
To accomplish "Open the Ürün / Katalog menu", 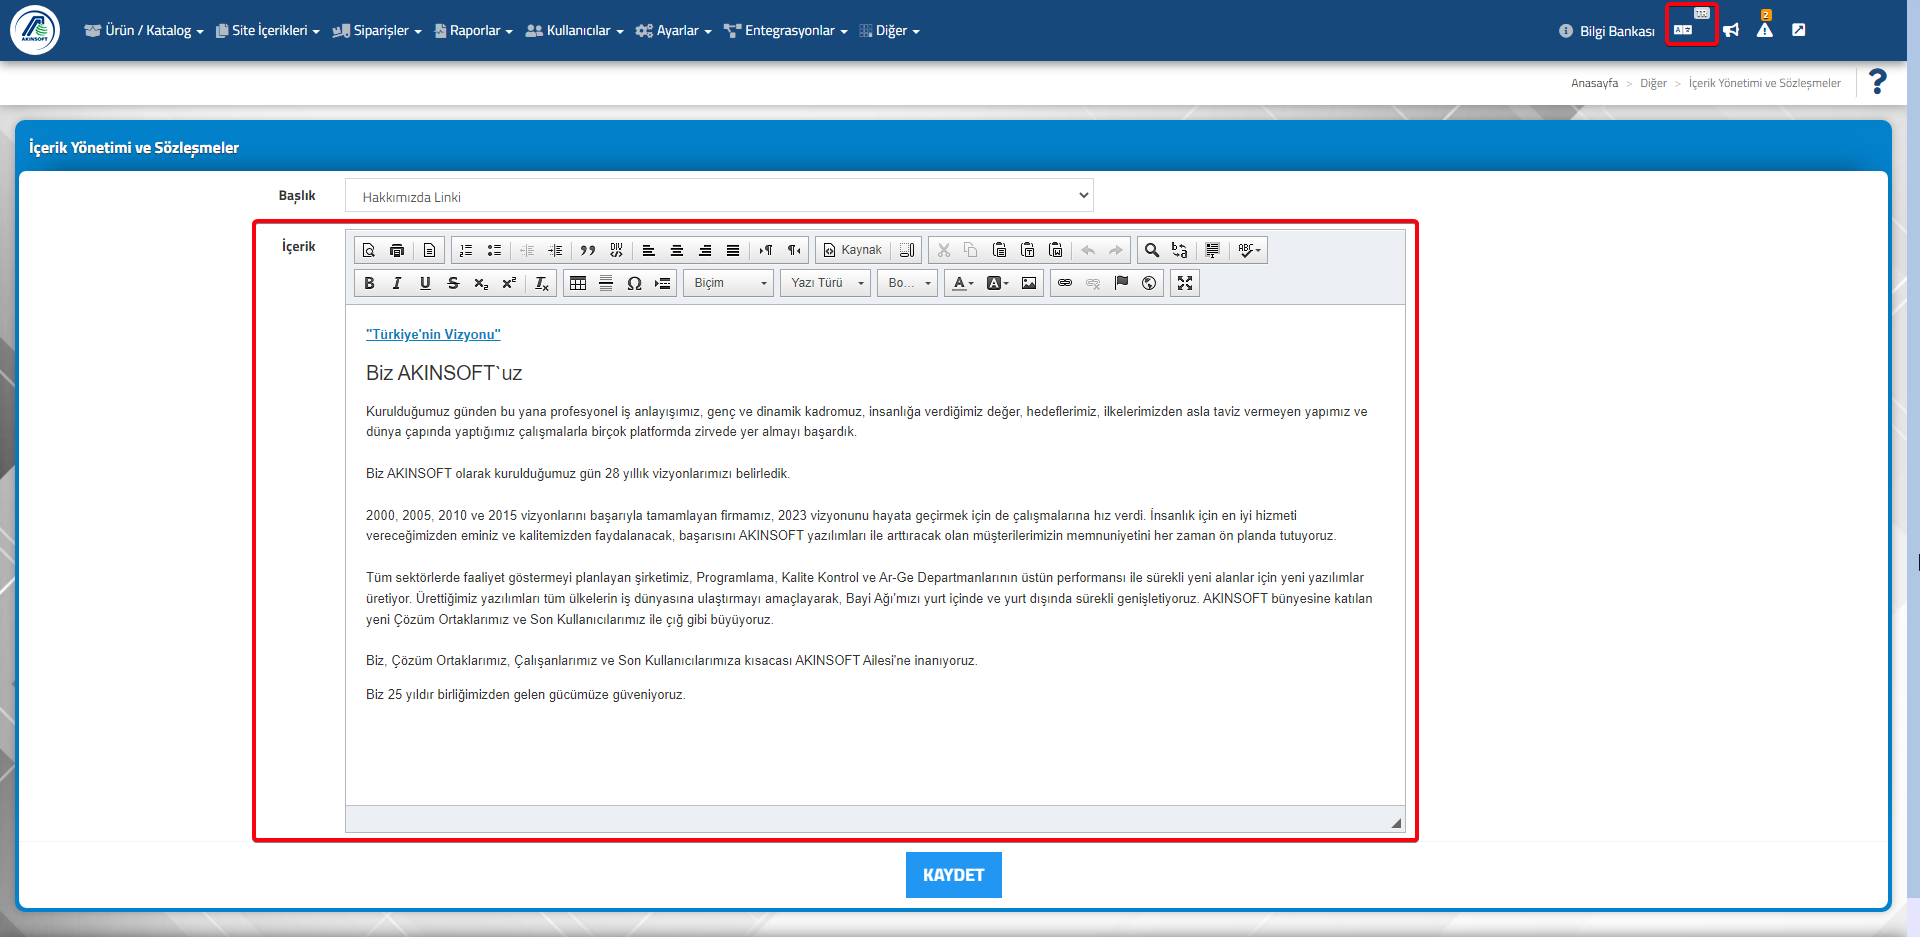I will (x=144, y=31).
